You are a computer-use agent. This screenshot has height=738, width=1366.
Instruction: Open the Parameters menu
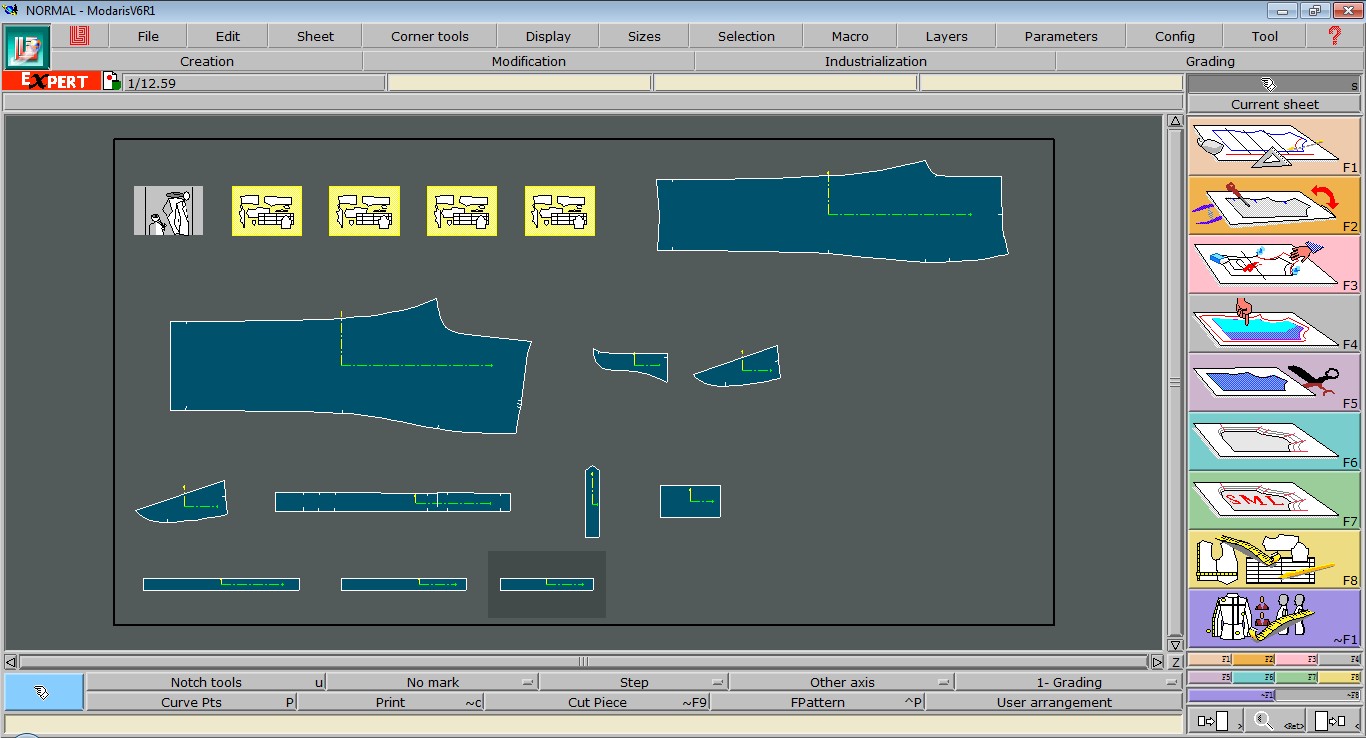coord(1061,36)
